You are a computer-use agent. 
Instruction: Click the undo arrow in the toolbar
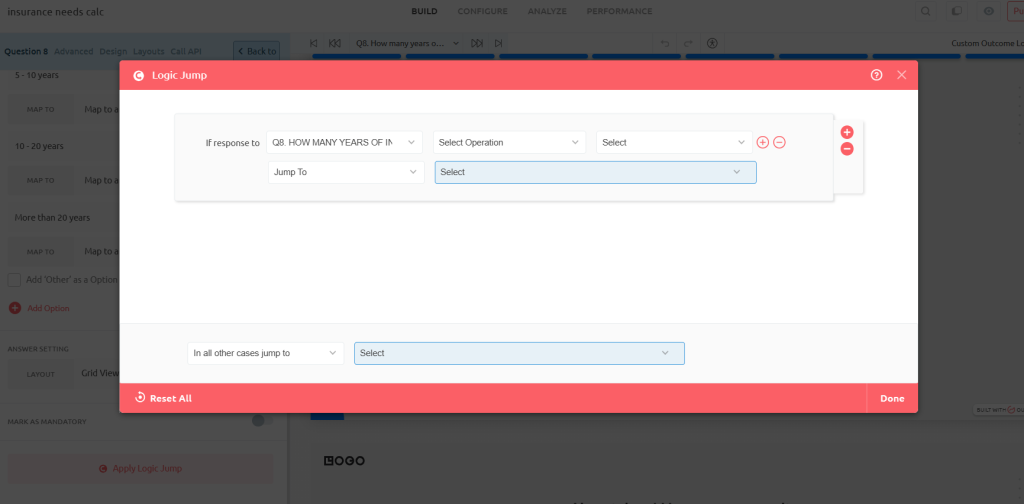point(665,44)
